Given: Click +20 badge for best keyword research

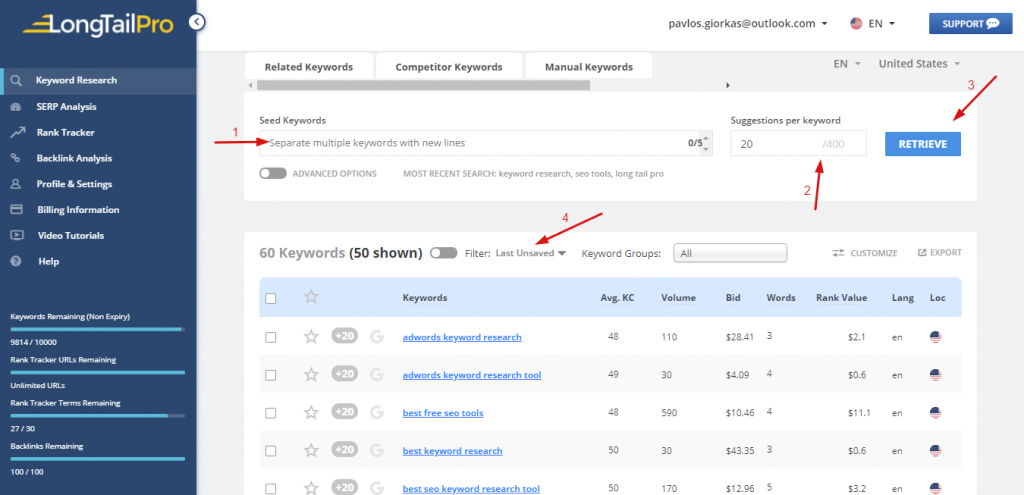Looking at the screenshot, I should tap(345, 450).
